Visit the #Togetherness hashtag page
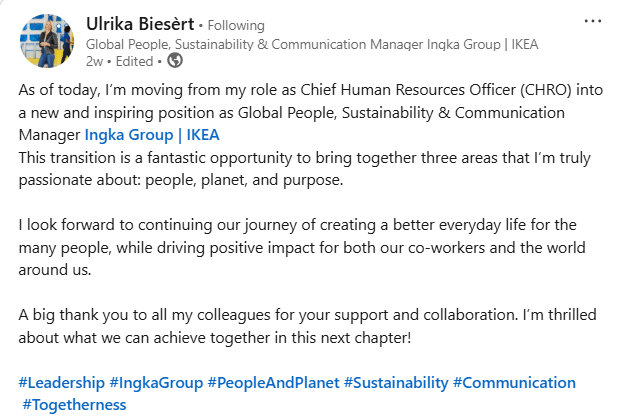 (x=73, y=404)
